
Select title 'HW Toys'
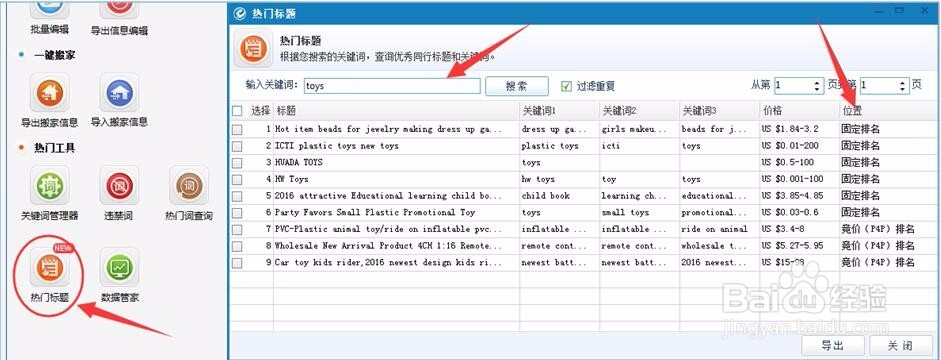[292, 179]
